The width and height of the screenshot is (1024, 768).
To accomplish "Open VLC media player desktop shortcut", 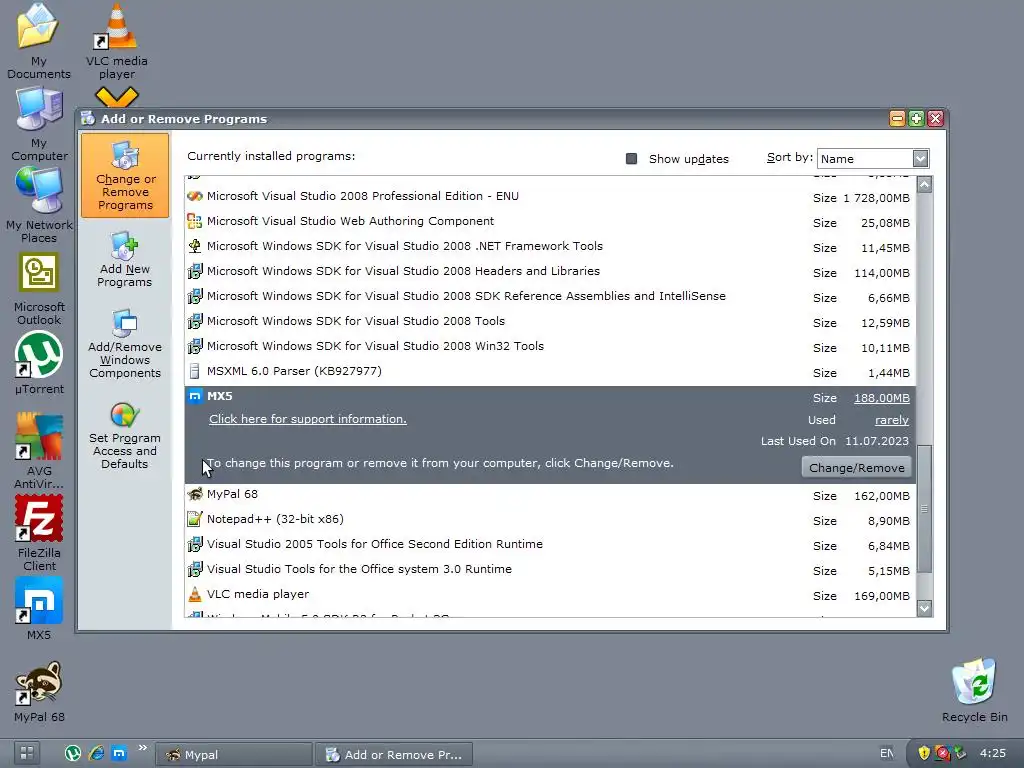I will 116,40.
